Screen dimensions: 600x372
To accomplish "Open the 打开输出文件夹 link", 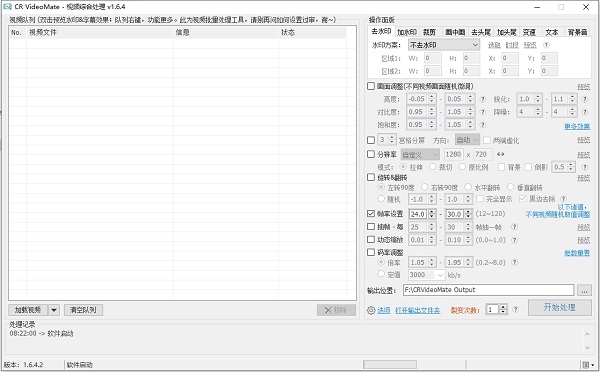I will point(417,310).
